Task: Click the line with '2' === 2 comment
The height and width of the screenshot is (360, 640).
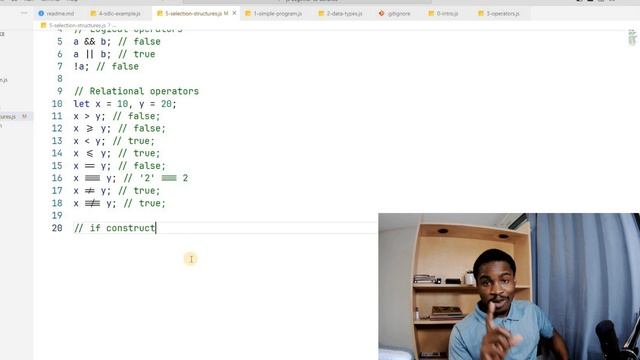Action: click(131, 178)
